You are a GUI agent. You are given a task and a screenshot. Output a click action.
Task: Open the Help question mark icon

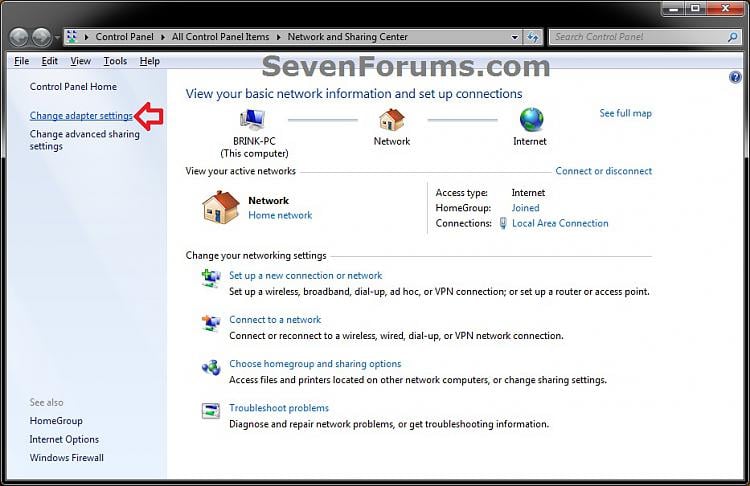click(735, 77)
